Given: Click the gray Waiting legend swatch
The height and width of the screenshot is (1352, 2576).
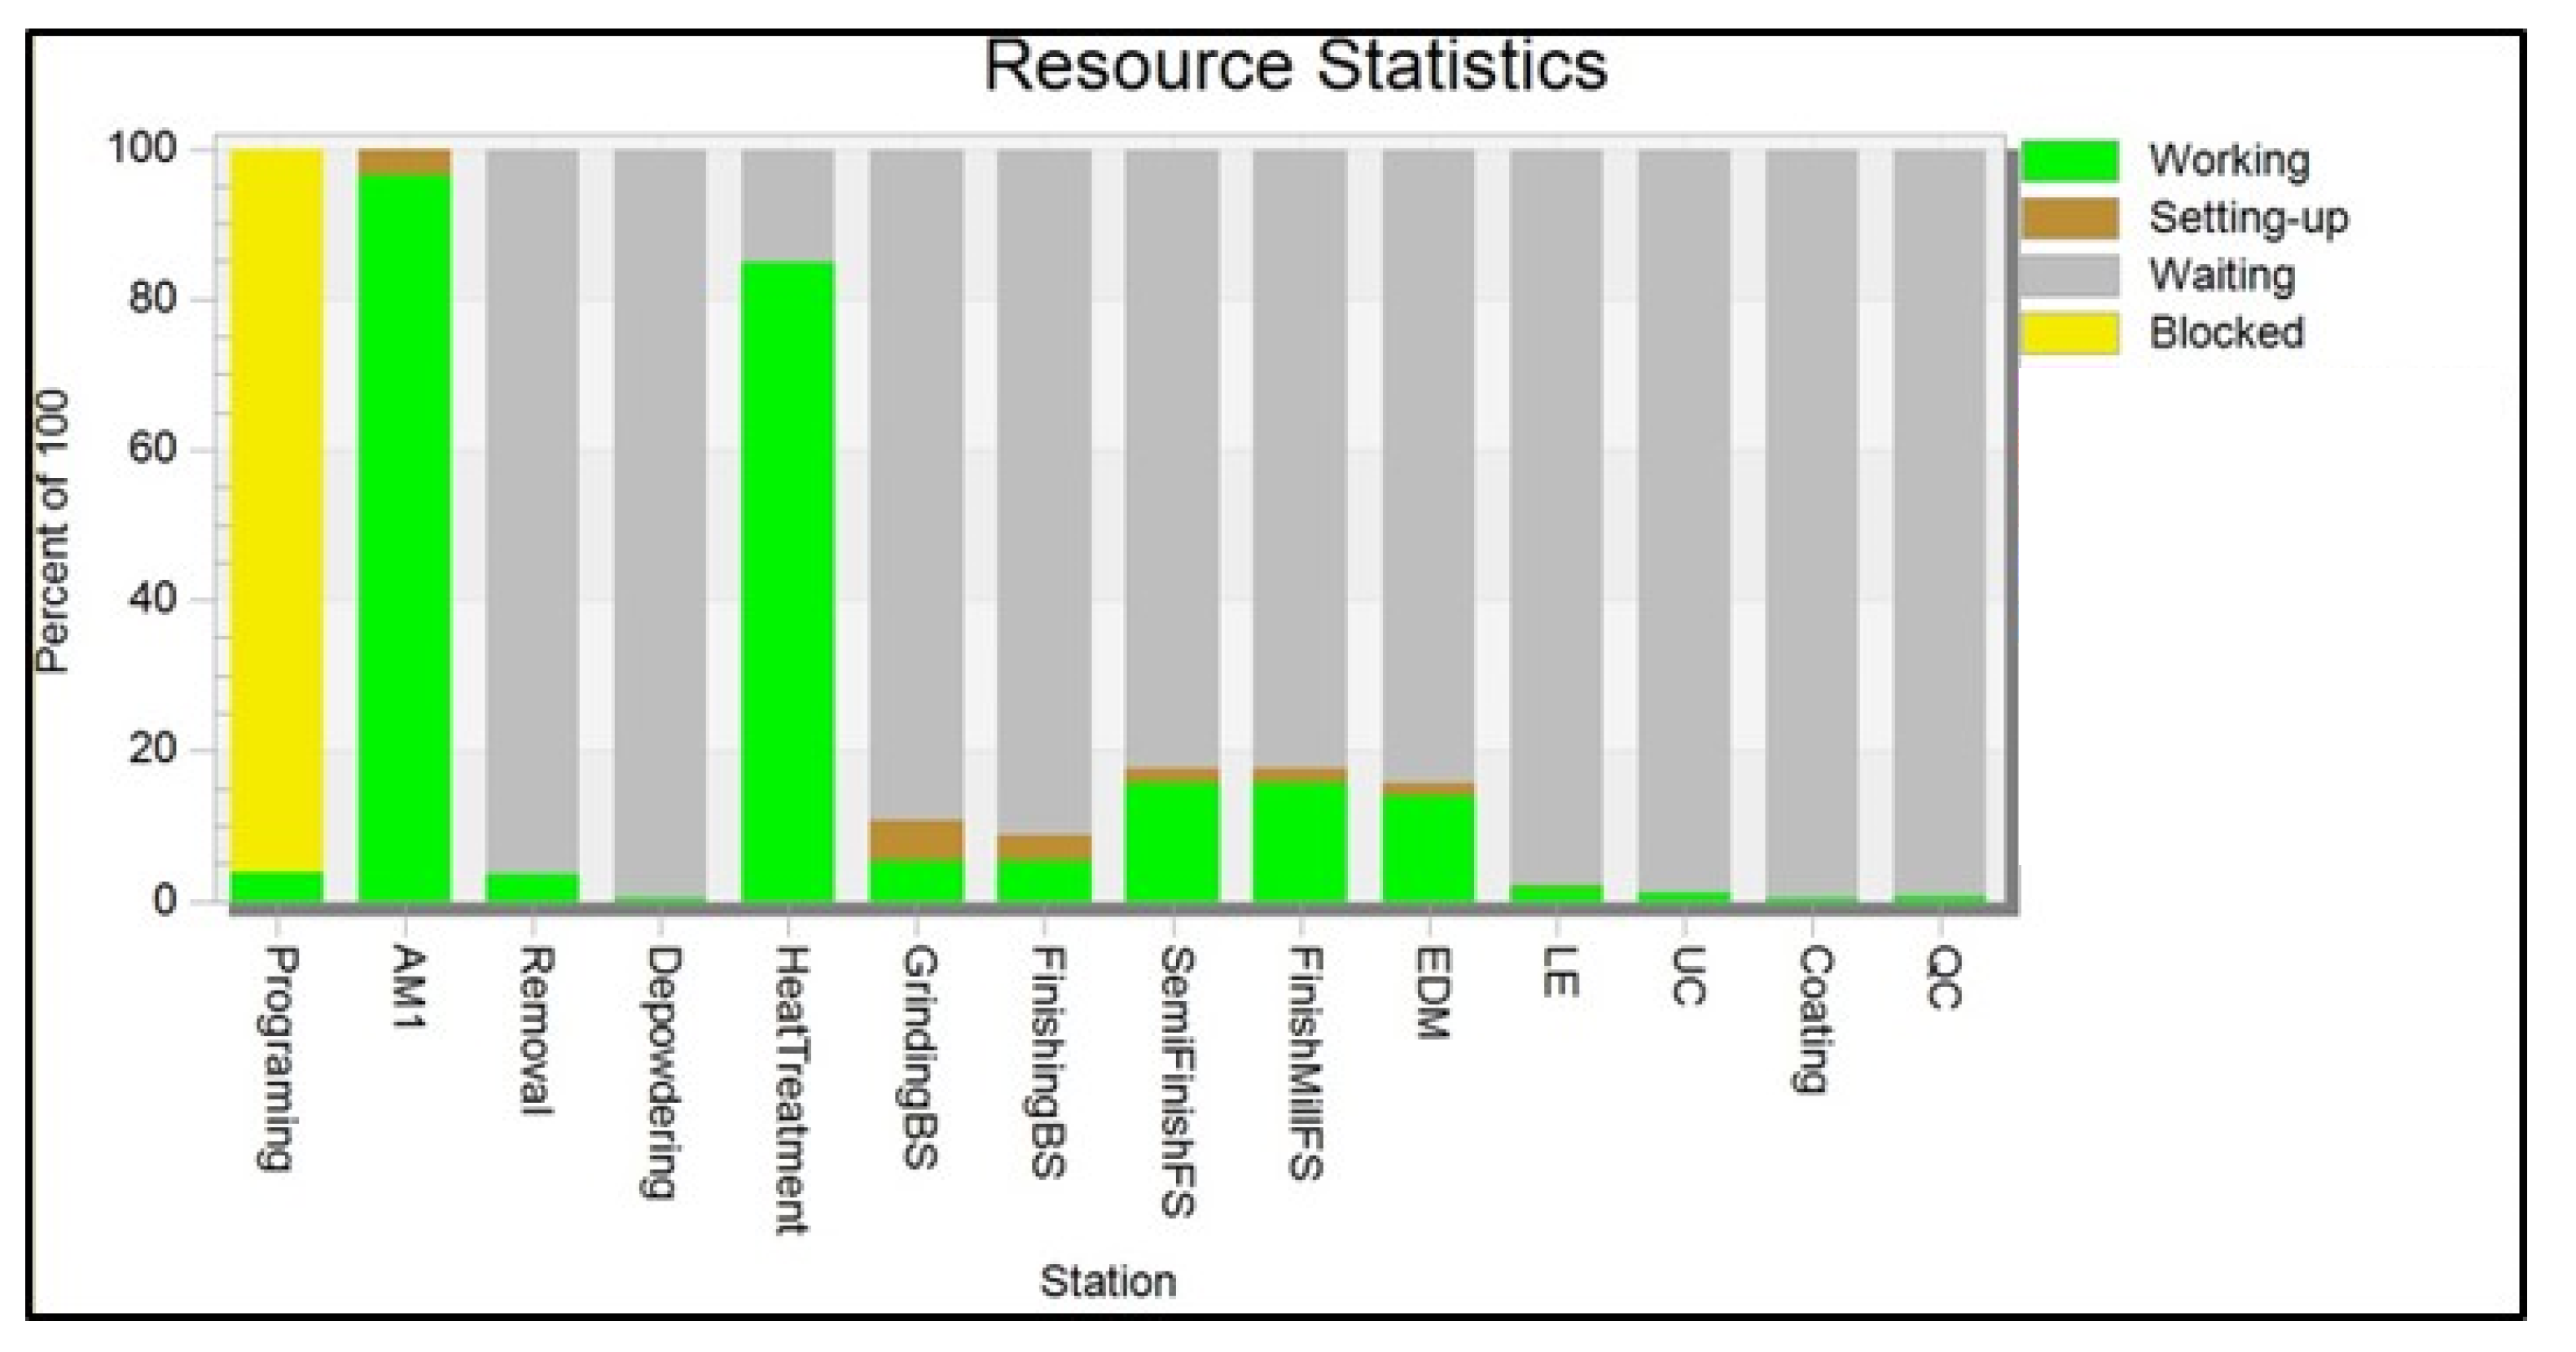Looking at the screenshot, I should point(2069,276).
